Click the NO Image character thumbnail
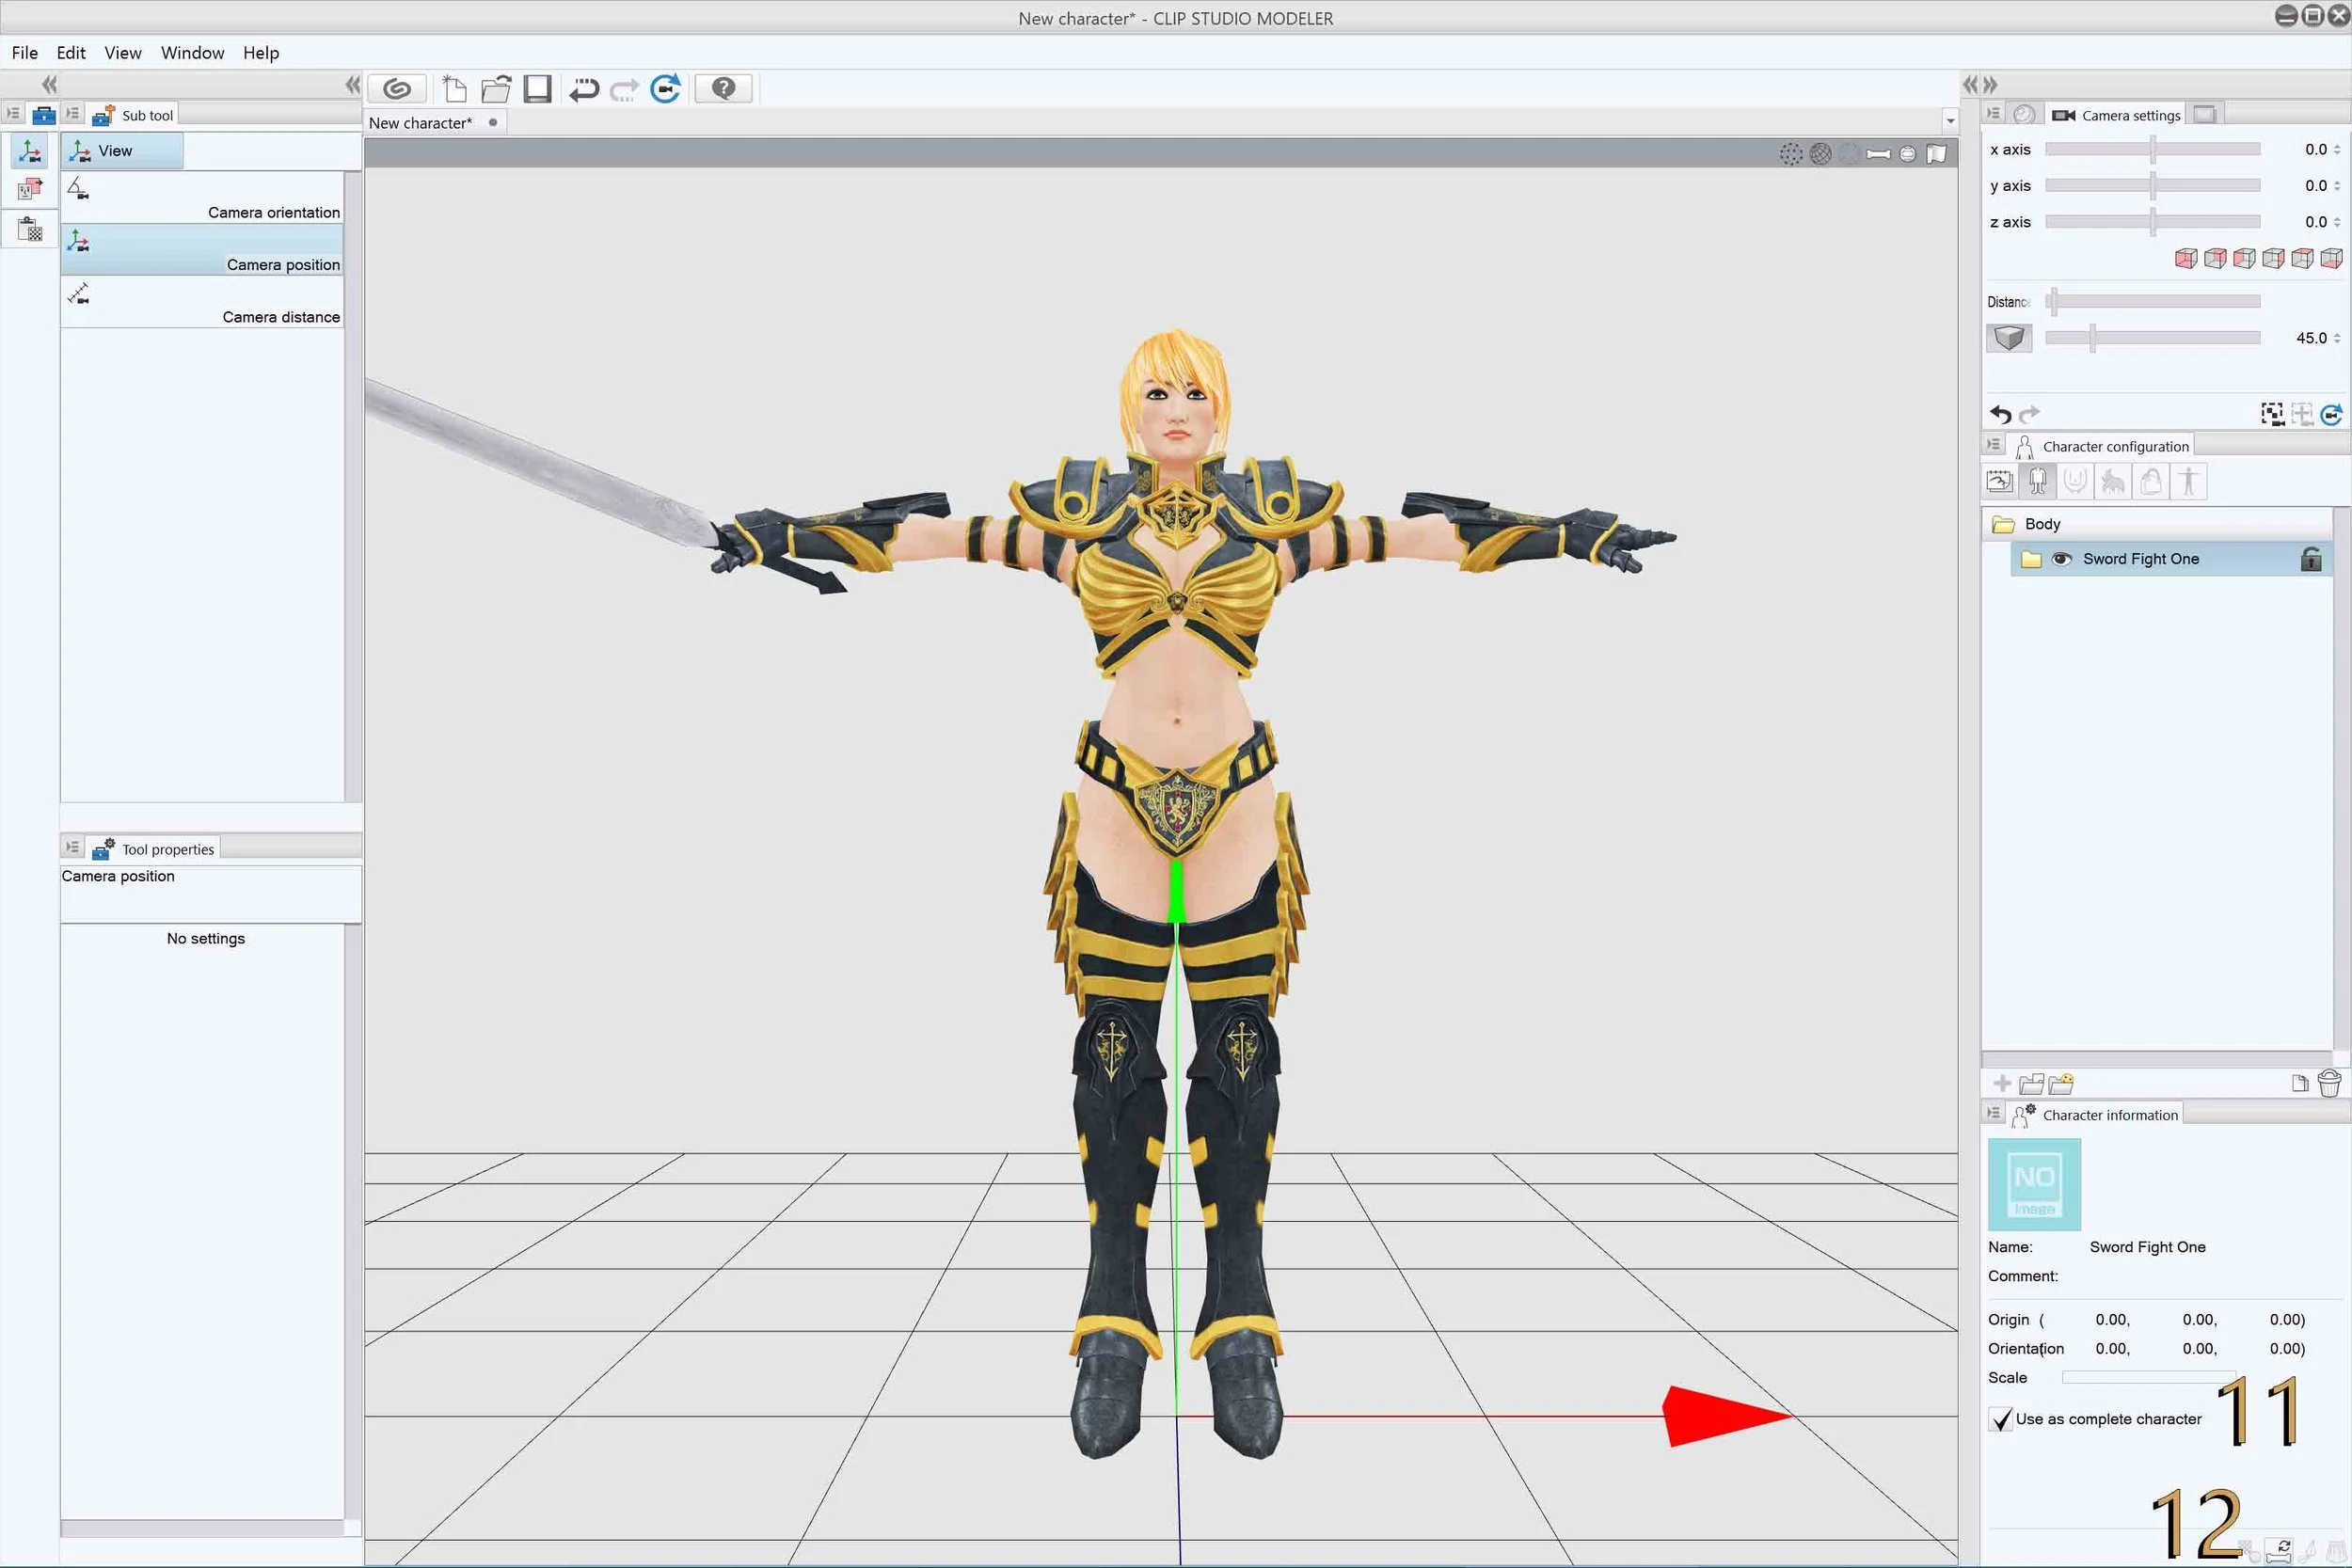The width and height of the screenshot is (2352, 1568). (2034, 1184)
